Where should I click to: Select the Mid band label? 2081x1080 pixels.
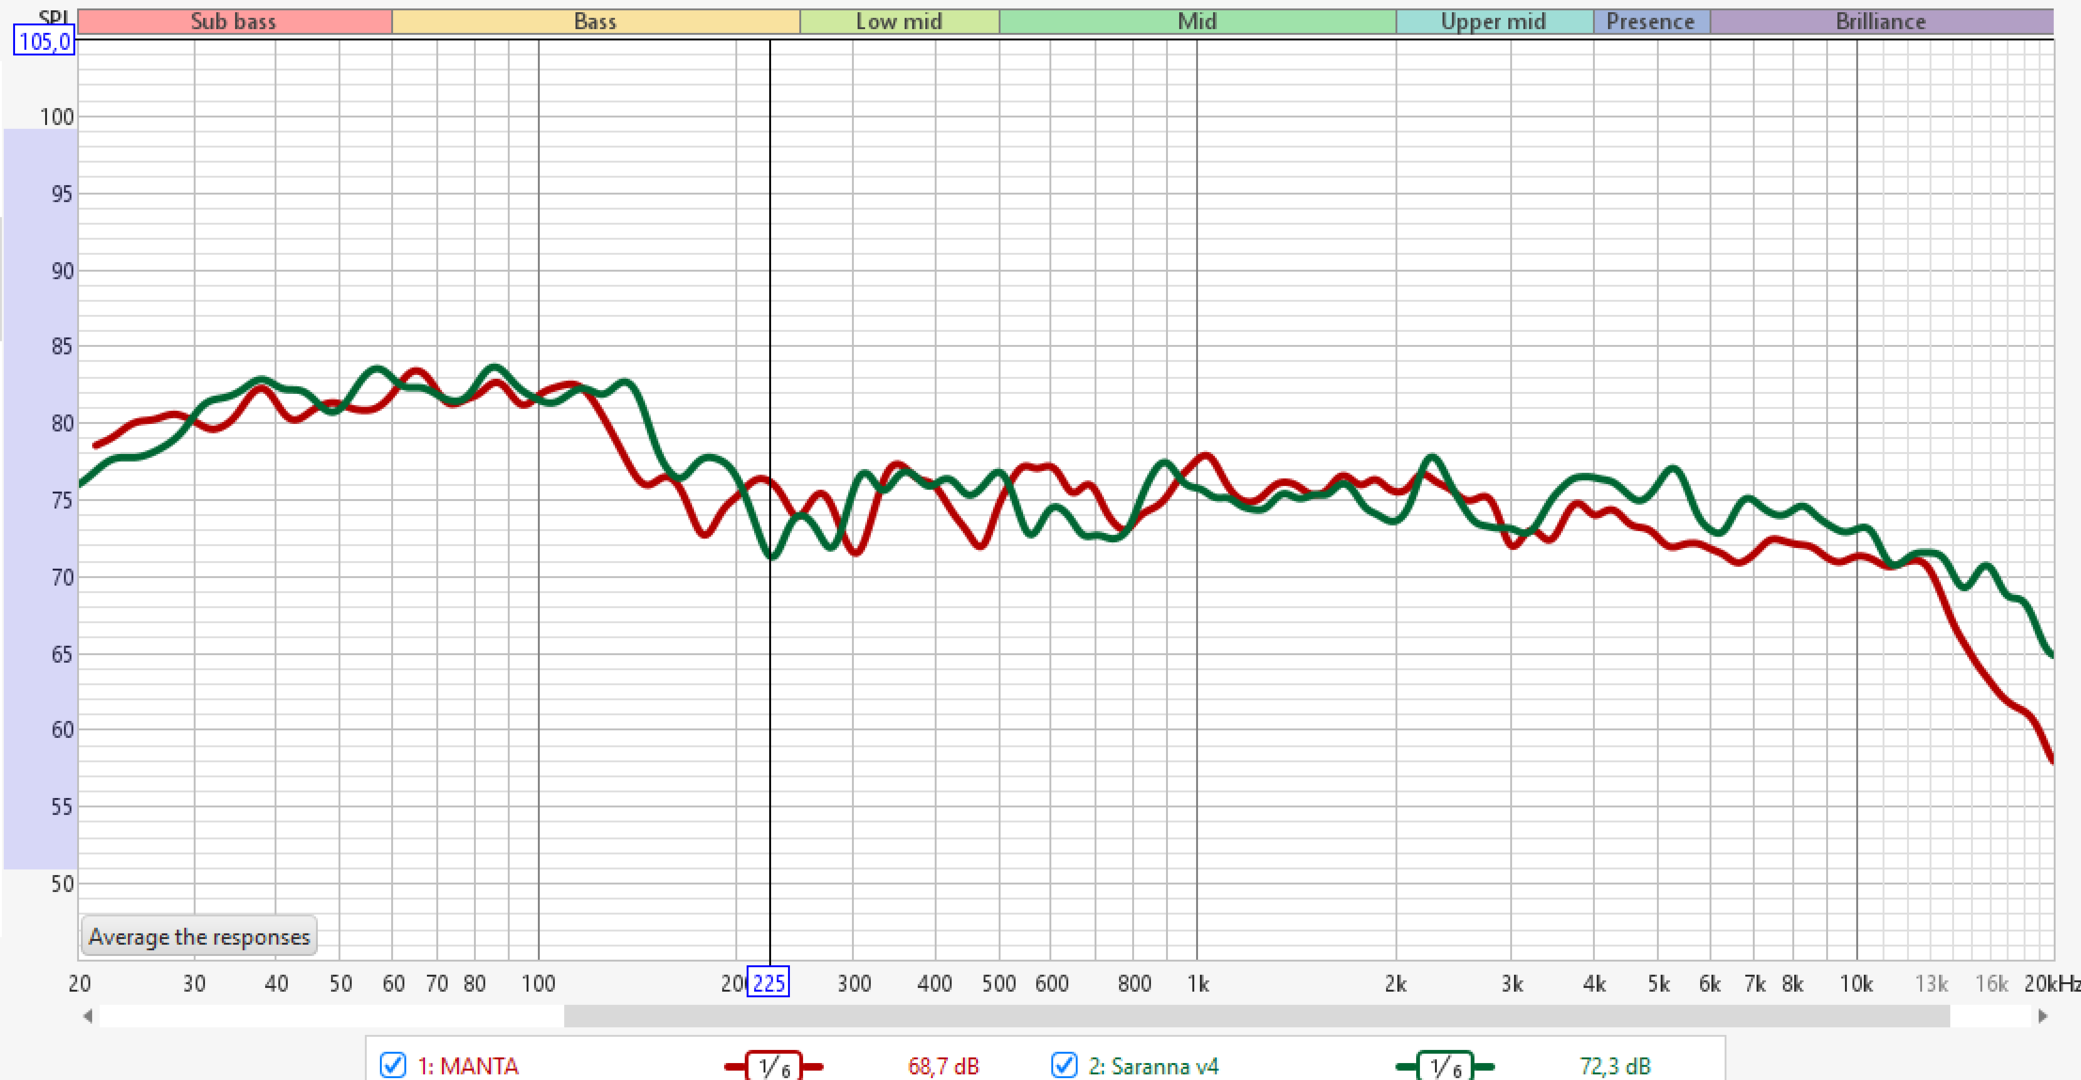coord(1197,21)
